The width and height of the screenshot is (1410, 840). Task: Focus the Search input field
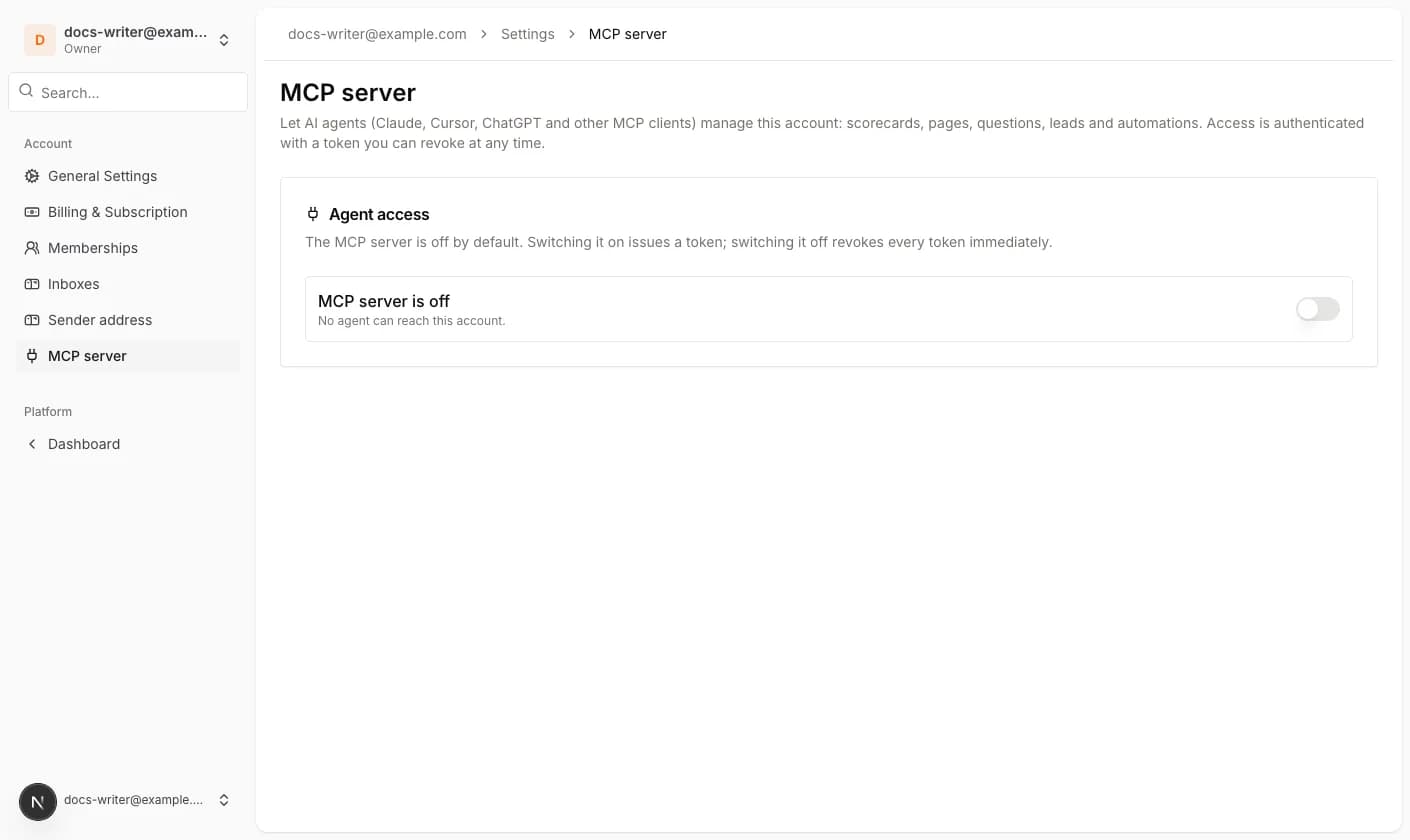(x=128, y=92)
